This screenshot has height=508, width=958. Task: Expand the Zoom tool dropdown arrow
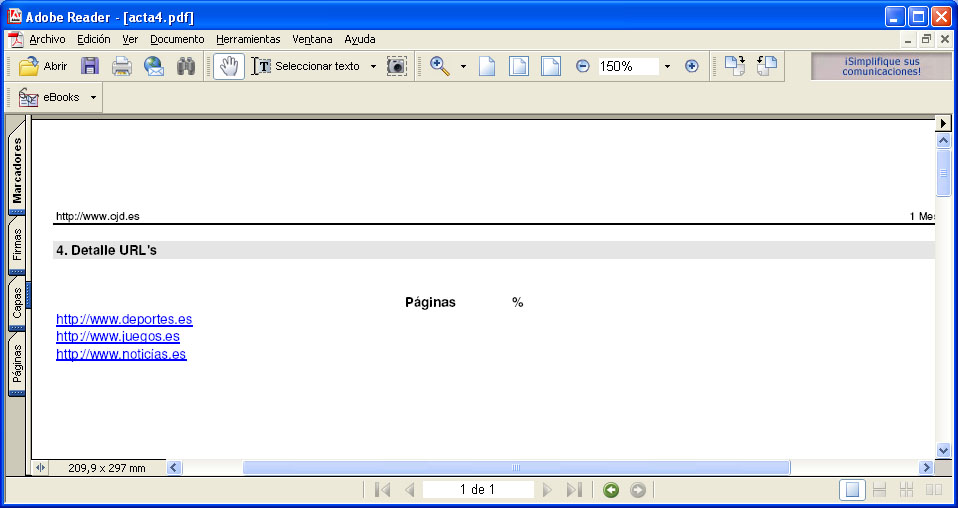463,66
